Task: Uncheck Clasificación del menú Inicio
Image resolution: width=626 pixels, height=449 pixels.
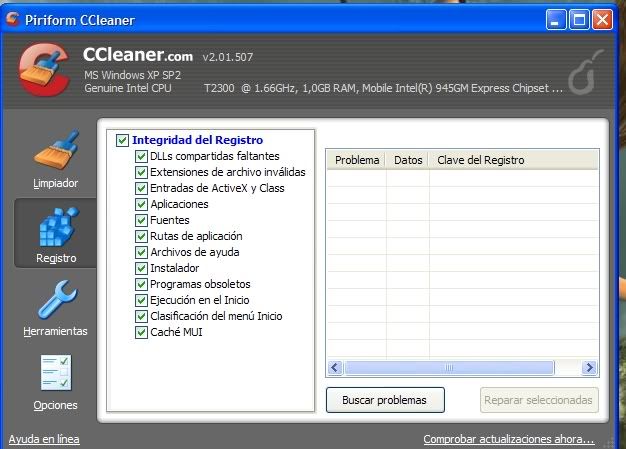Action: coord(141,316)
